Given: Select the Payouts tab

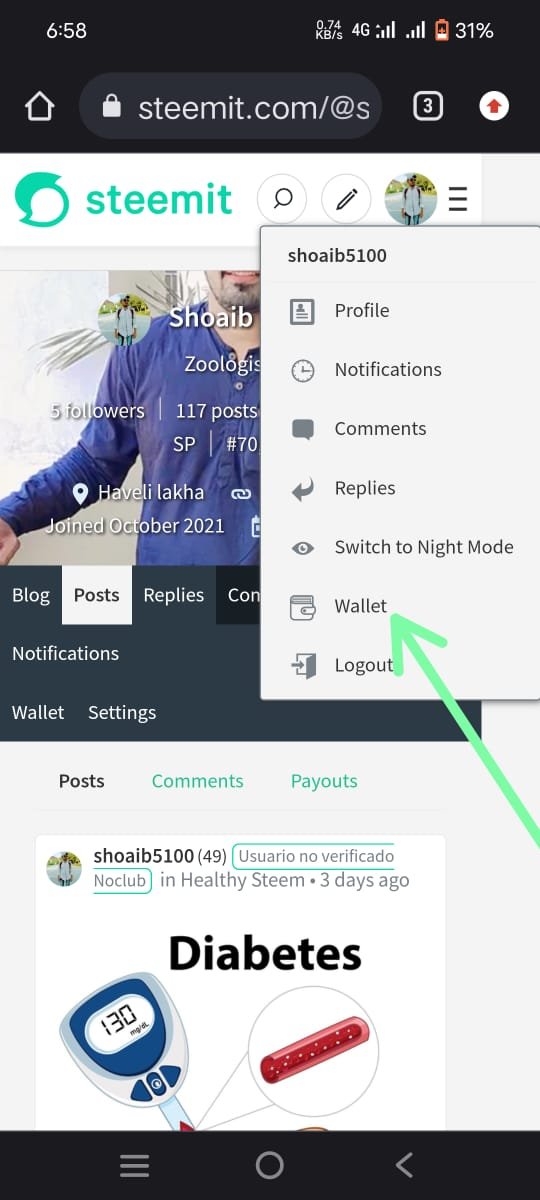Looking at the screenshot, I should [324, 781].
